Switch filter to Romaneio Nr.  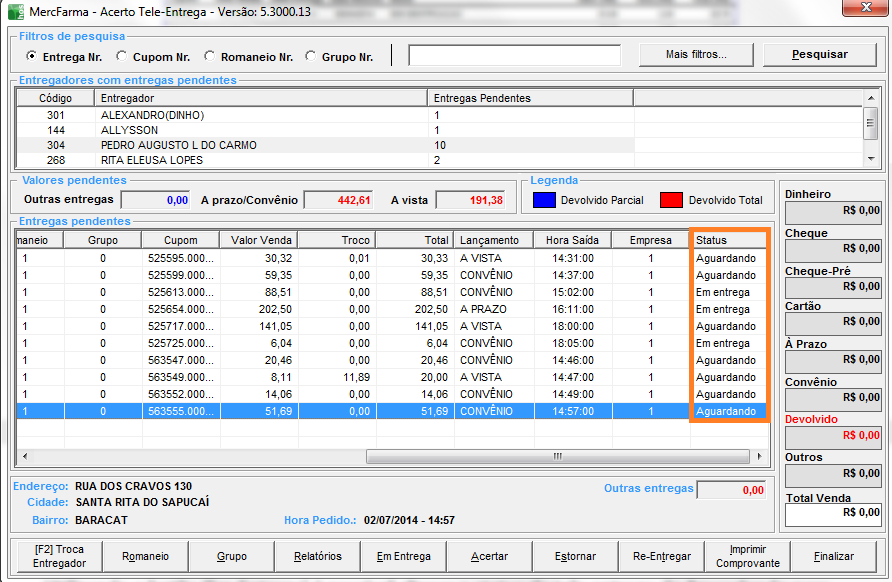coord(210,57)
